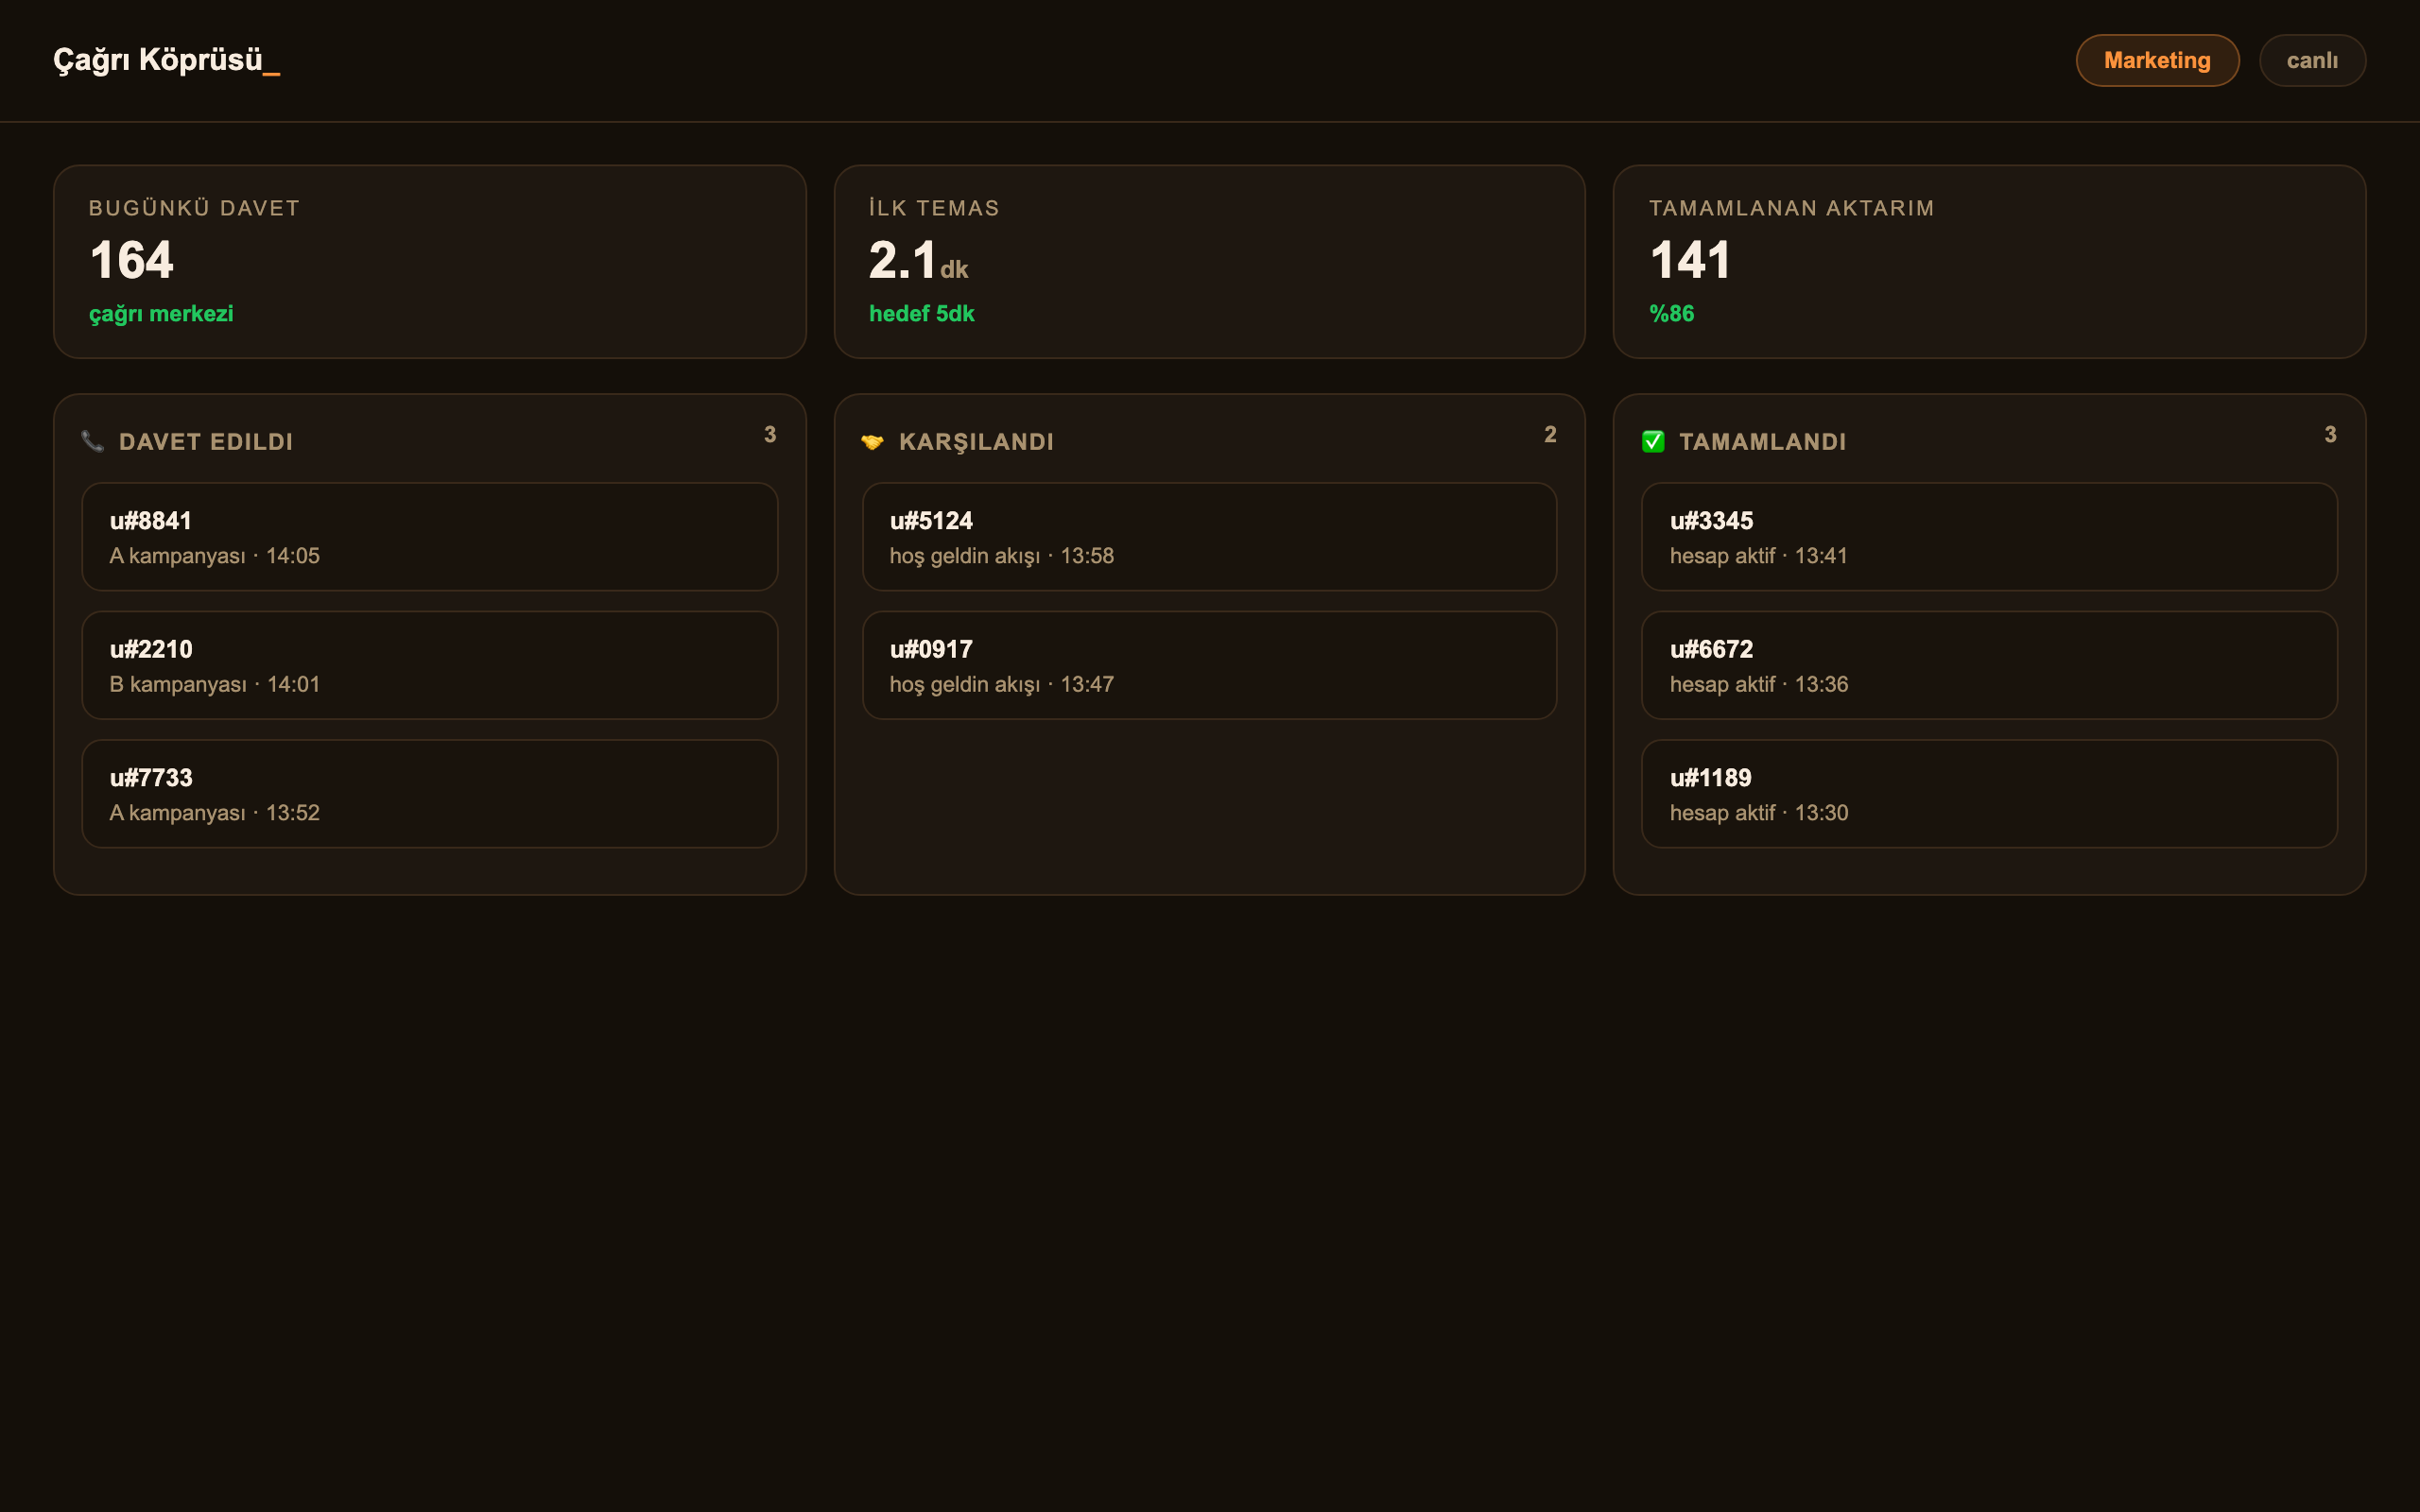Click the Tamamlanan Aktarım value 141

[x=1690, y=260]
